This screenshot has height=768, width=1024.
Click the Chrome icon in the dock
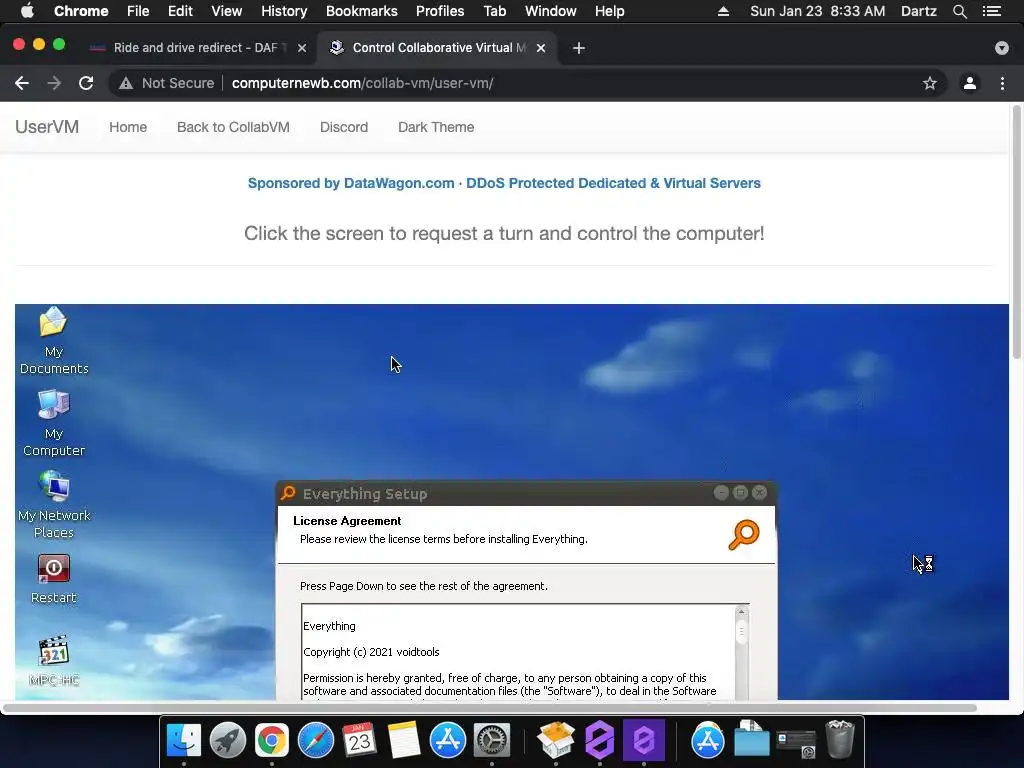click(x=272, y=740)
